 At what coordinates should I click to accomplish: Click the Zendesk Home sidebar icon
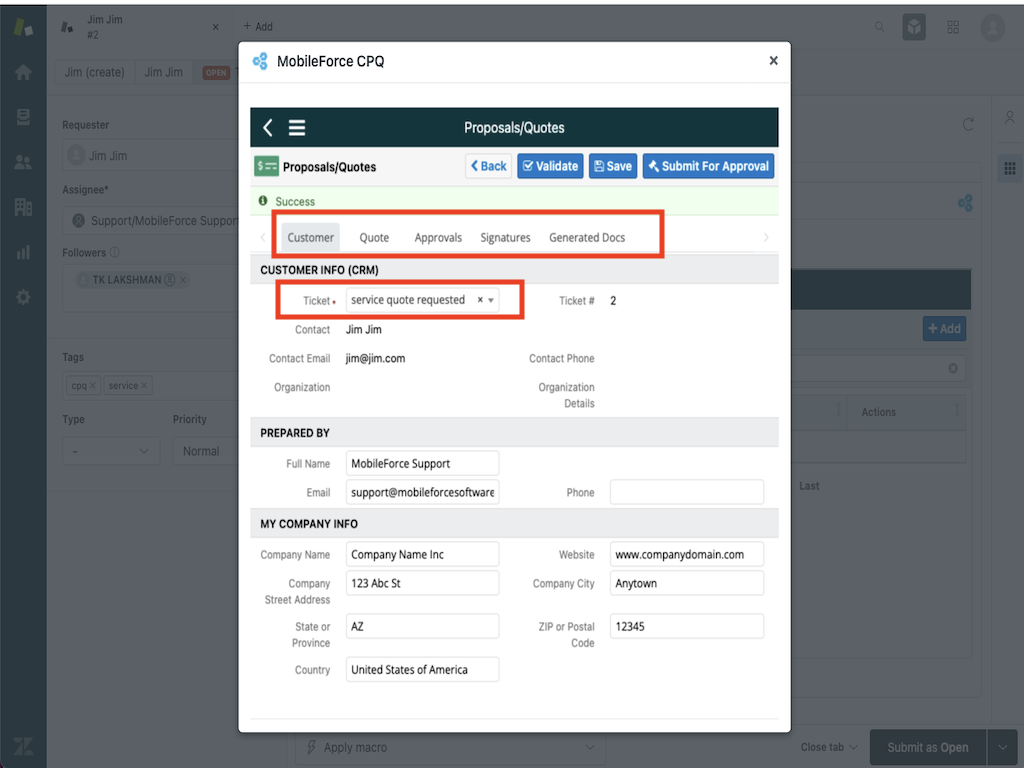[x=23, y=72]
